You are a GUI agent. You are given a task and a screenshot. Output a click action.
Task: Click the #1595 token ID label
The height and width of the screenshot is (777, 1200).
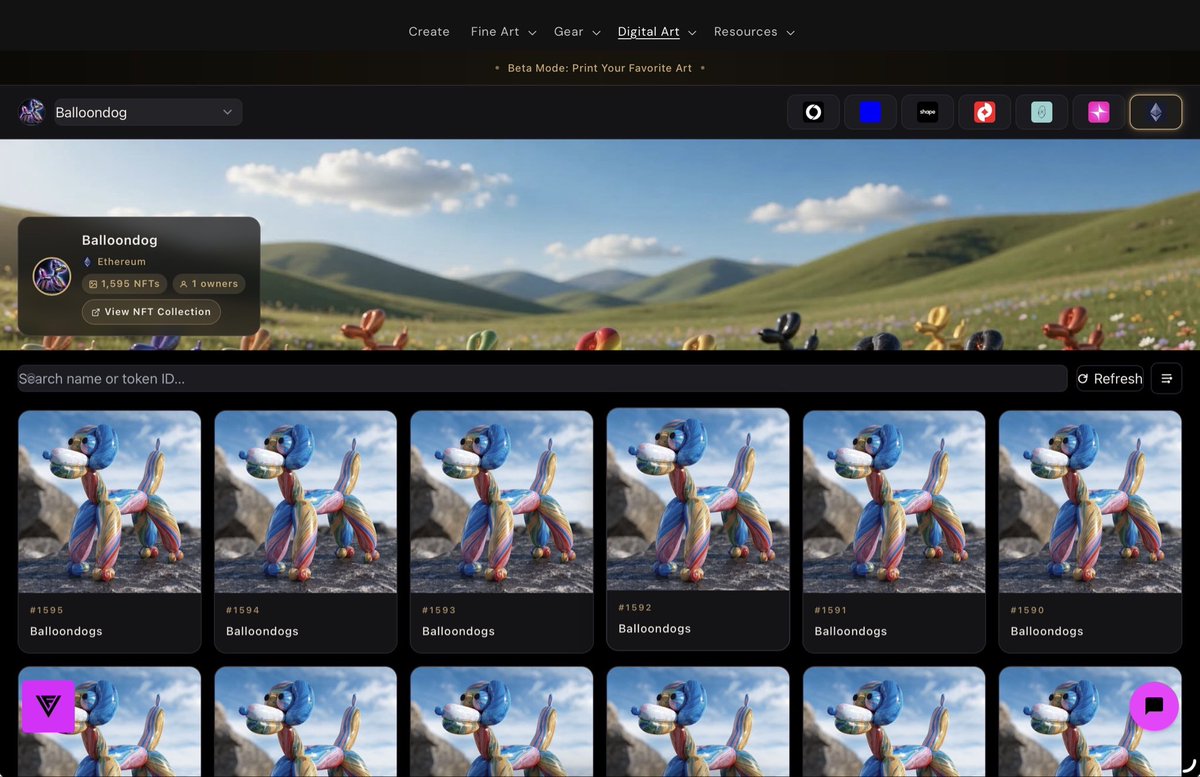coord(47,610)
